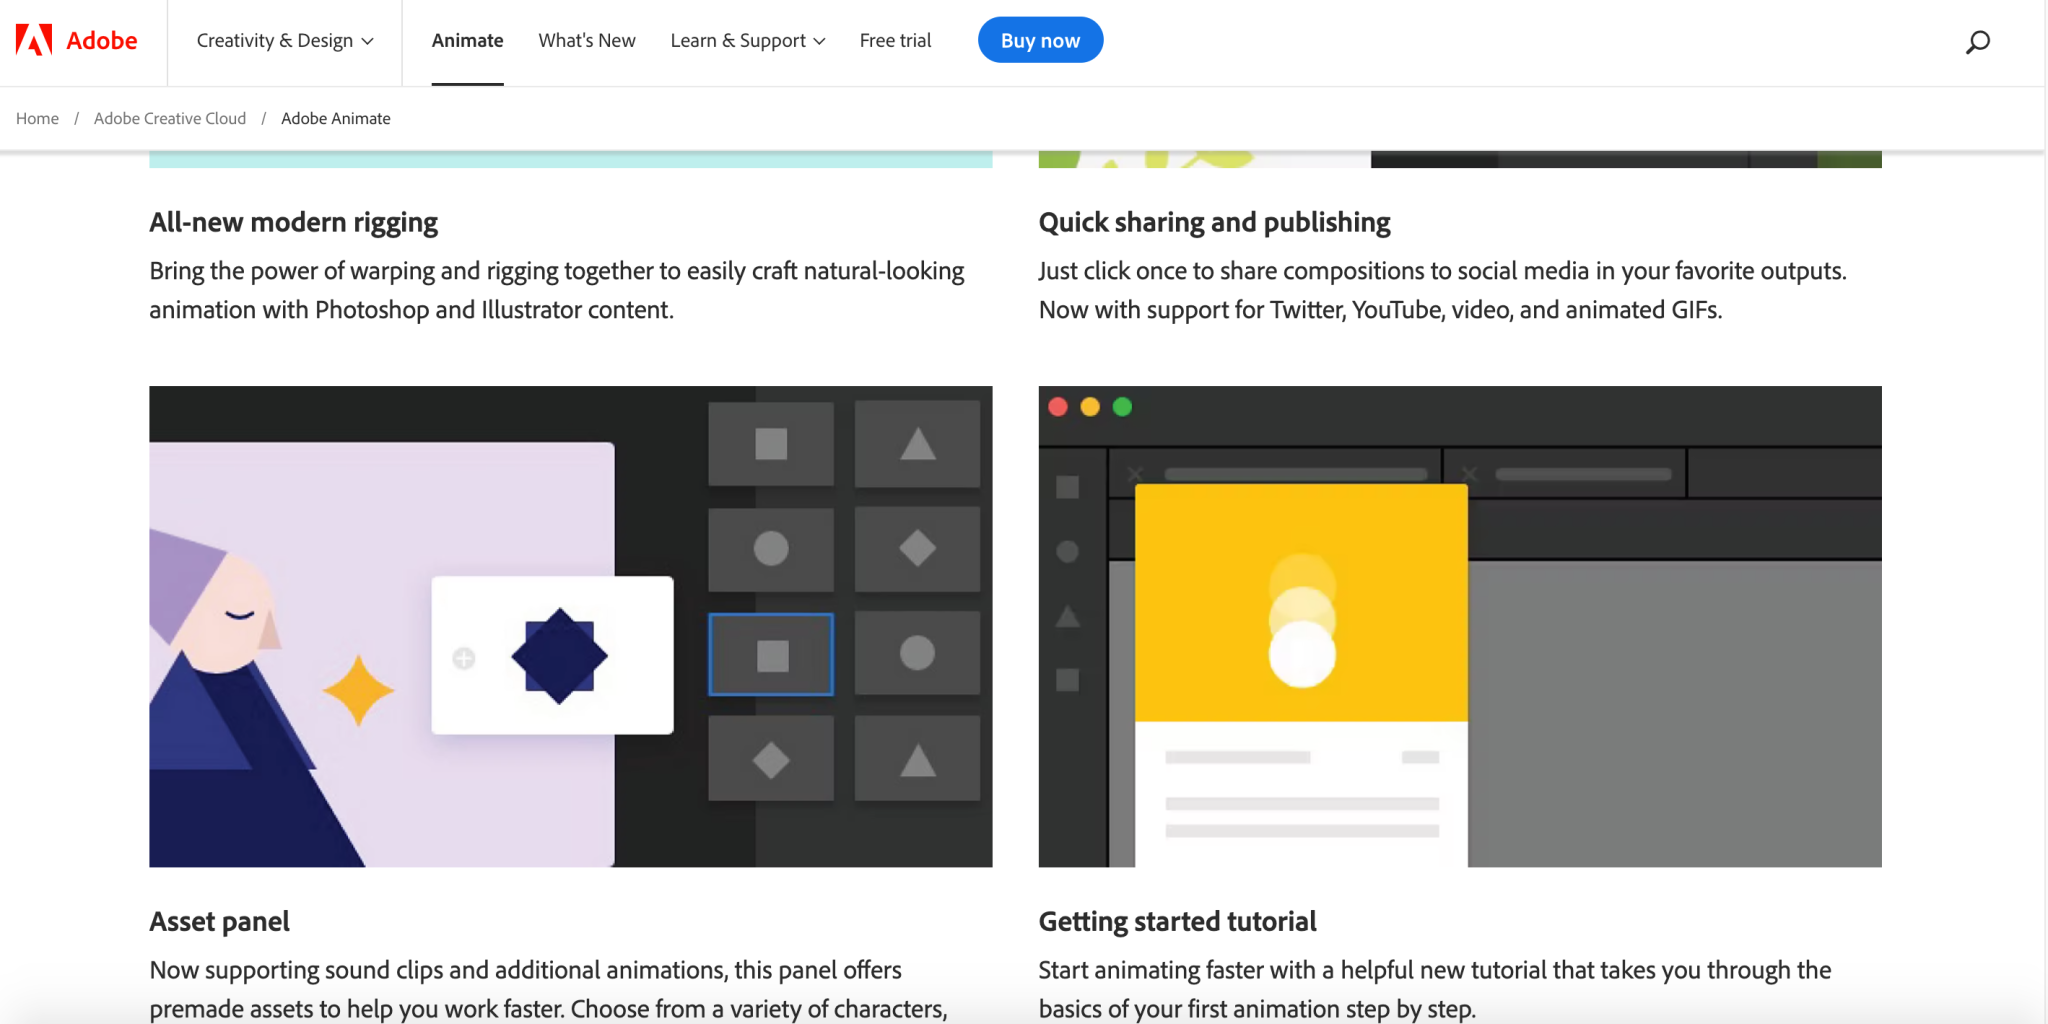Image resolution: width=2048 pixels, height=1024 pixels.
Task: Click the Getting started tutorial heading
Action: (x=1177, y=921)
